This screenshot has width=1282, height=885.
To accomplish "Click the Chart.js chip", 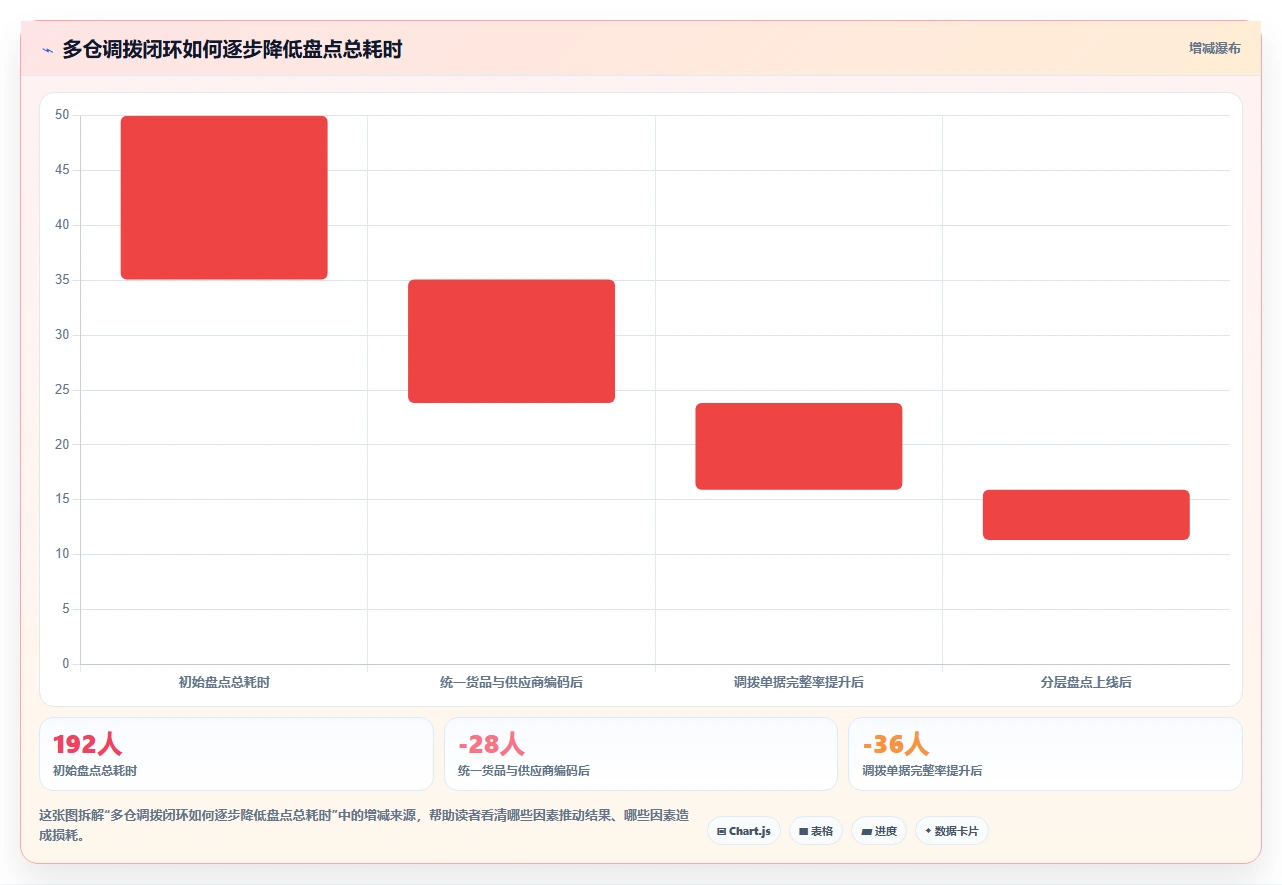I will [x=744, y=831].
